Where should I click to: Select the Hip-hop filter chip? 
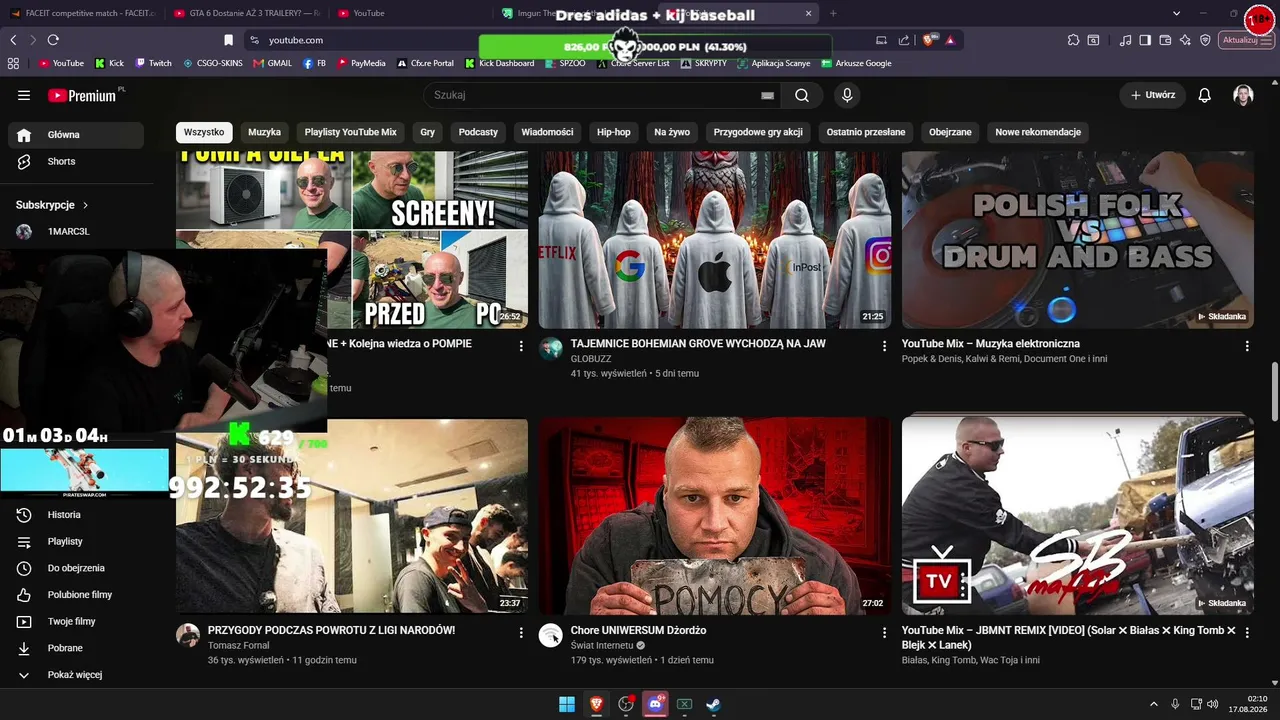tap(614, 132)
